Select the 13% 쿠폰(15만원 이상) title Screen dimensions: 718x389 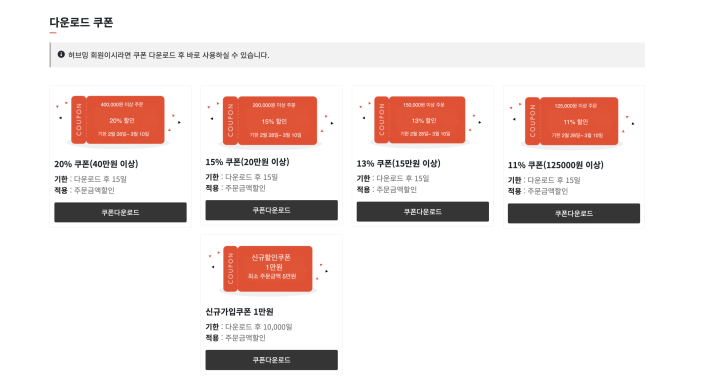398,163
